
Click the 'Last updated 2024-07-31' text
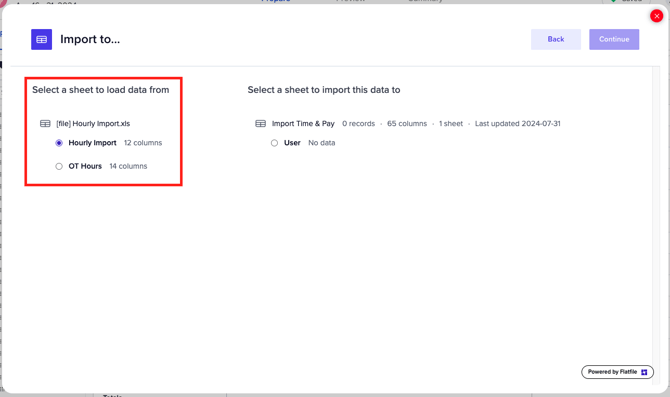click(517, 124)
